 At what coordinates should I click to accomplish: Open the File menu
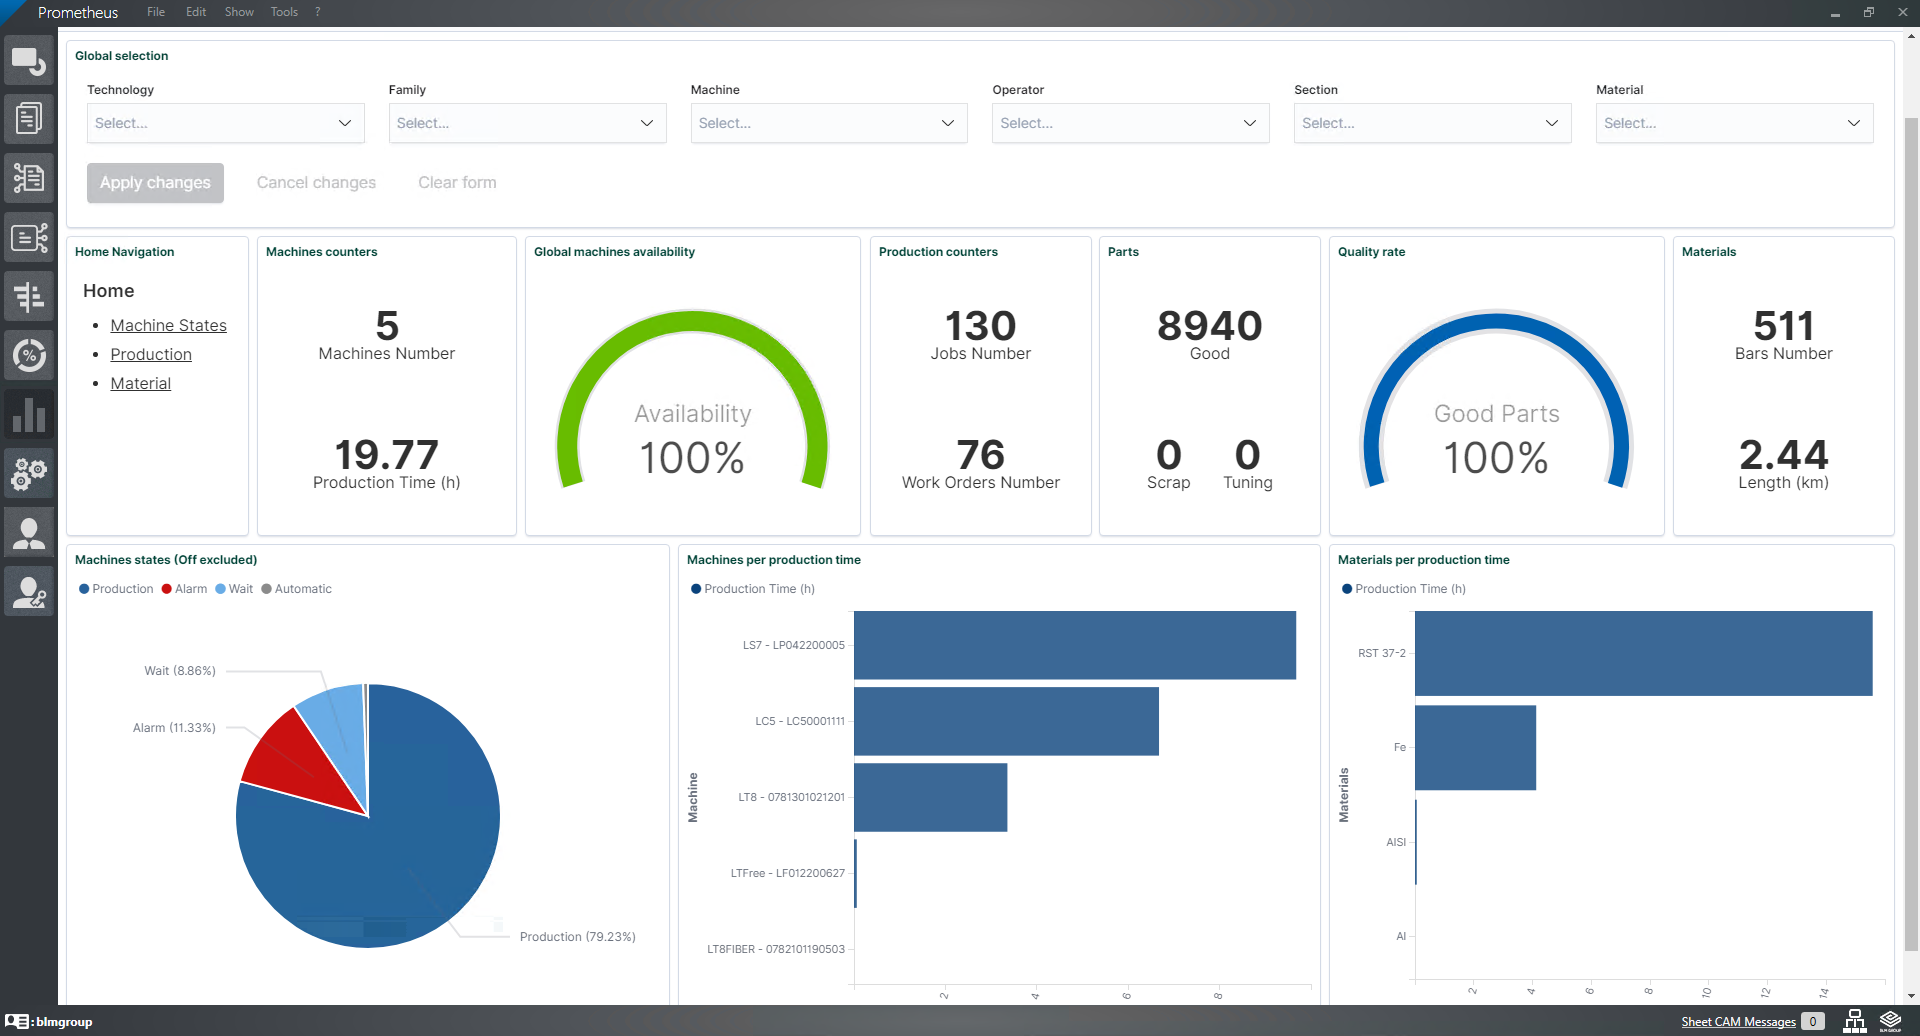click(x=156, y=12)
